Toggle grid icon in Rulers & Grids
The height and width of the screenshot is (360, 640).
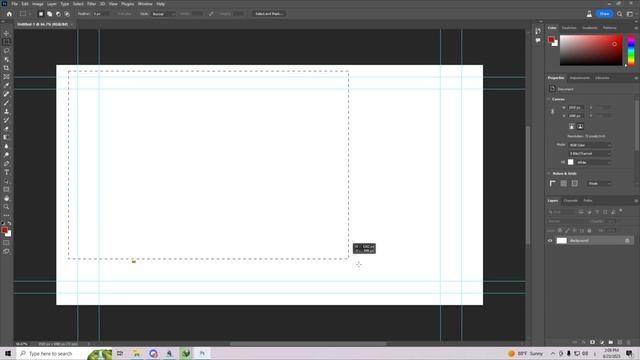[x=564, y=184]
